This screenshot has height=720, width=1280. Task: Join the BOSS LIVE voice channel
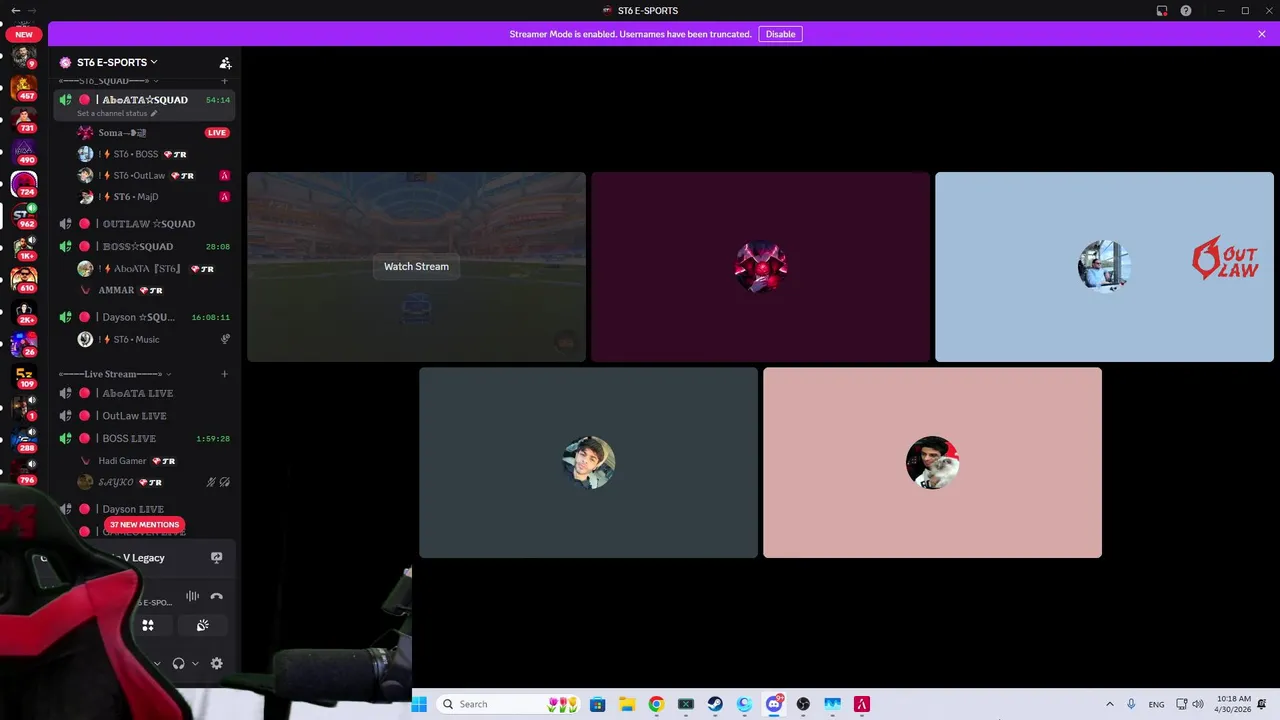[144, 438]
